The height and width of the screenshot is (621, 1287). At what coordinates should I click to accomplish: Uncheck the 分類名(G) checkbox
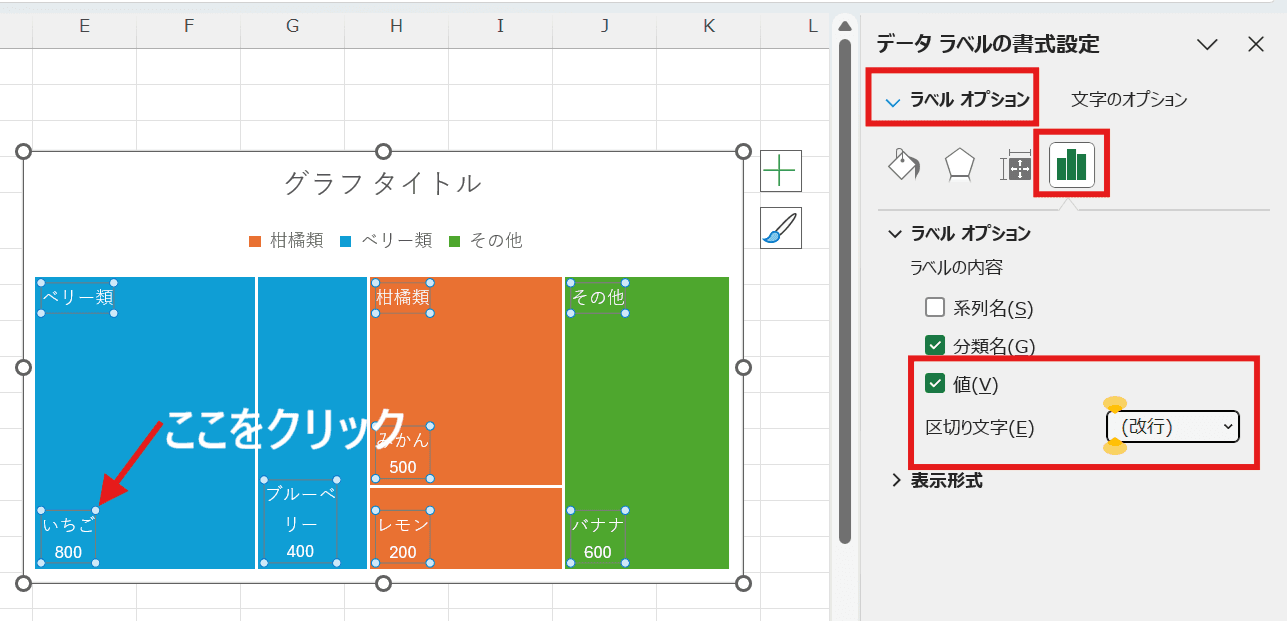935,345
